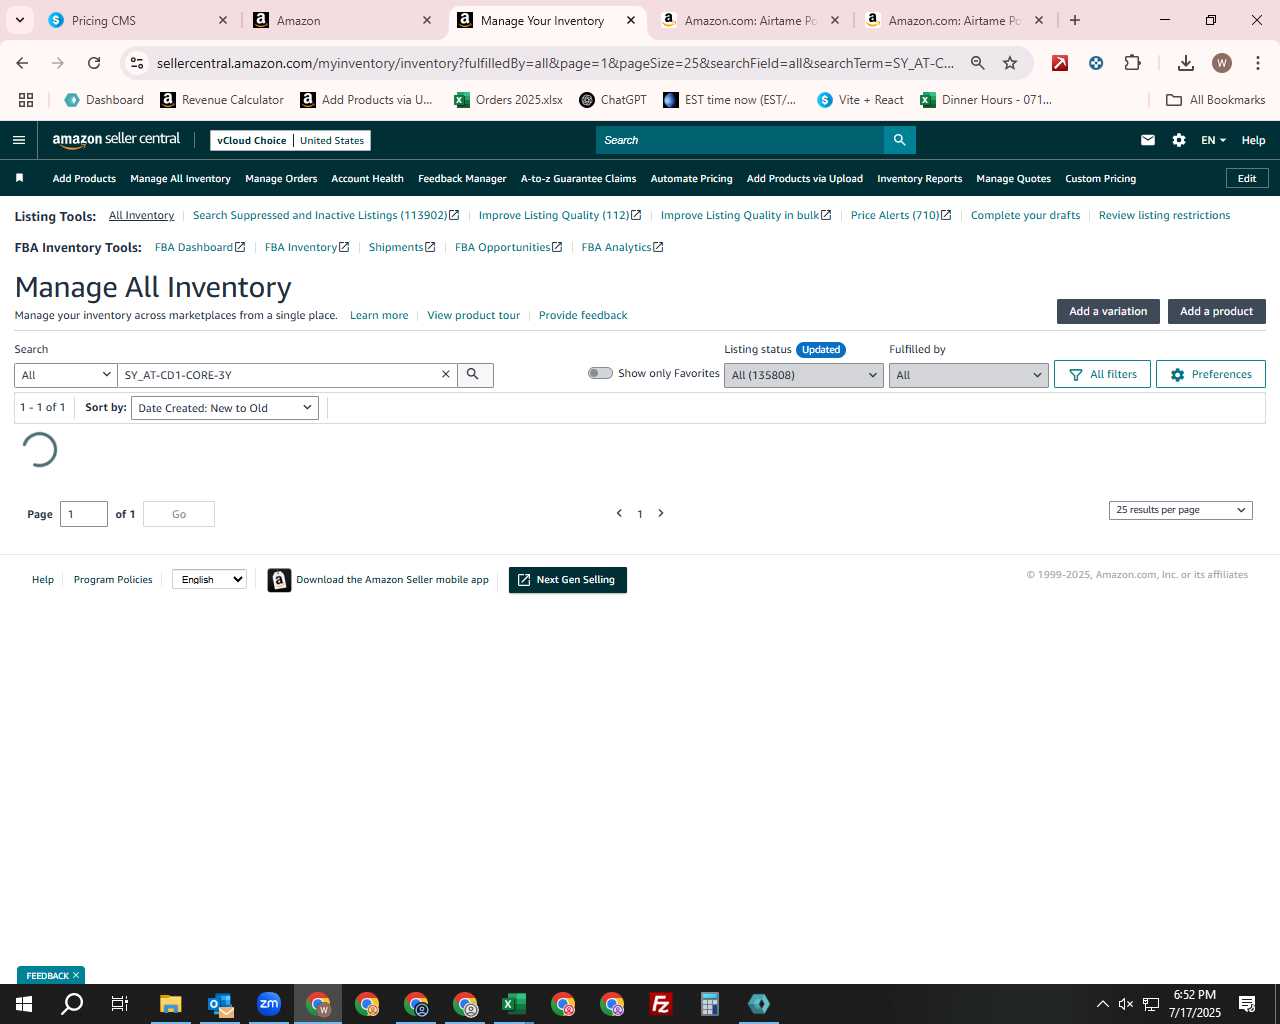
Task: Click the inventory search magnifier button
Action: [474, 374]
